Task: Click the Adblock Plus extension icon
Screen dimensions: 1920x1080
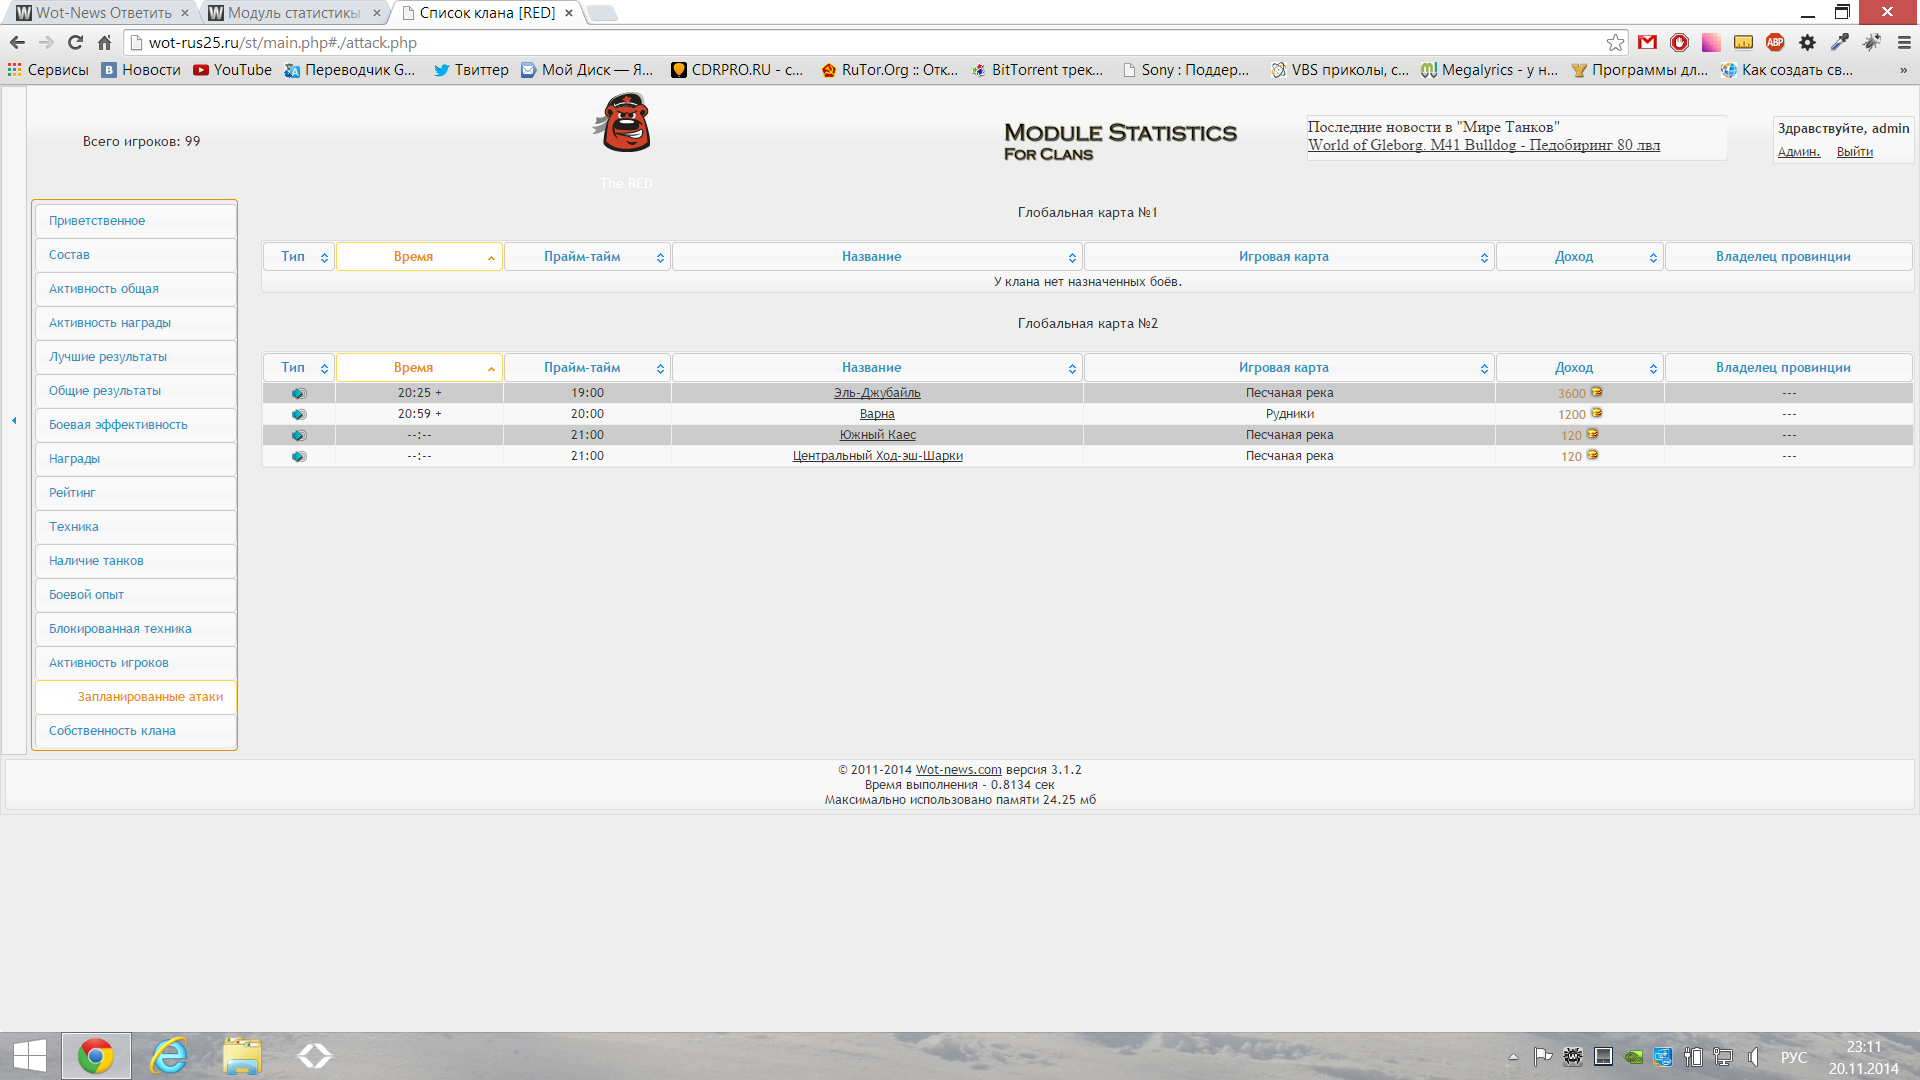Action: [1775, 42]
